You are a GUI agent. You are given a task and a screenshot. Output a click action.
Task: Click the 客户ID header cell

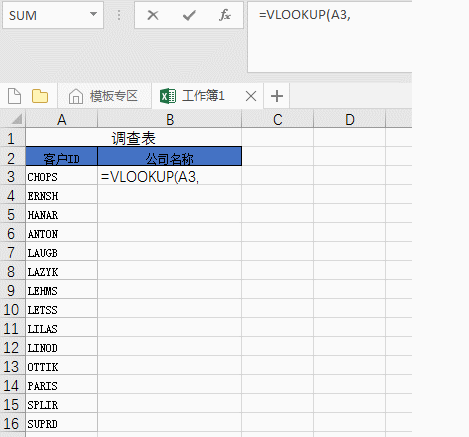(x=62, y=157)
